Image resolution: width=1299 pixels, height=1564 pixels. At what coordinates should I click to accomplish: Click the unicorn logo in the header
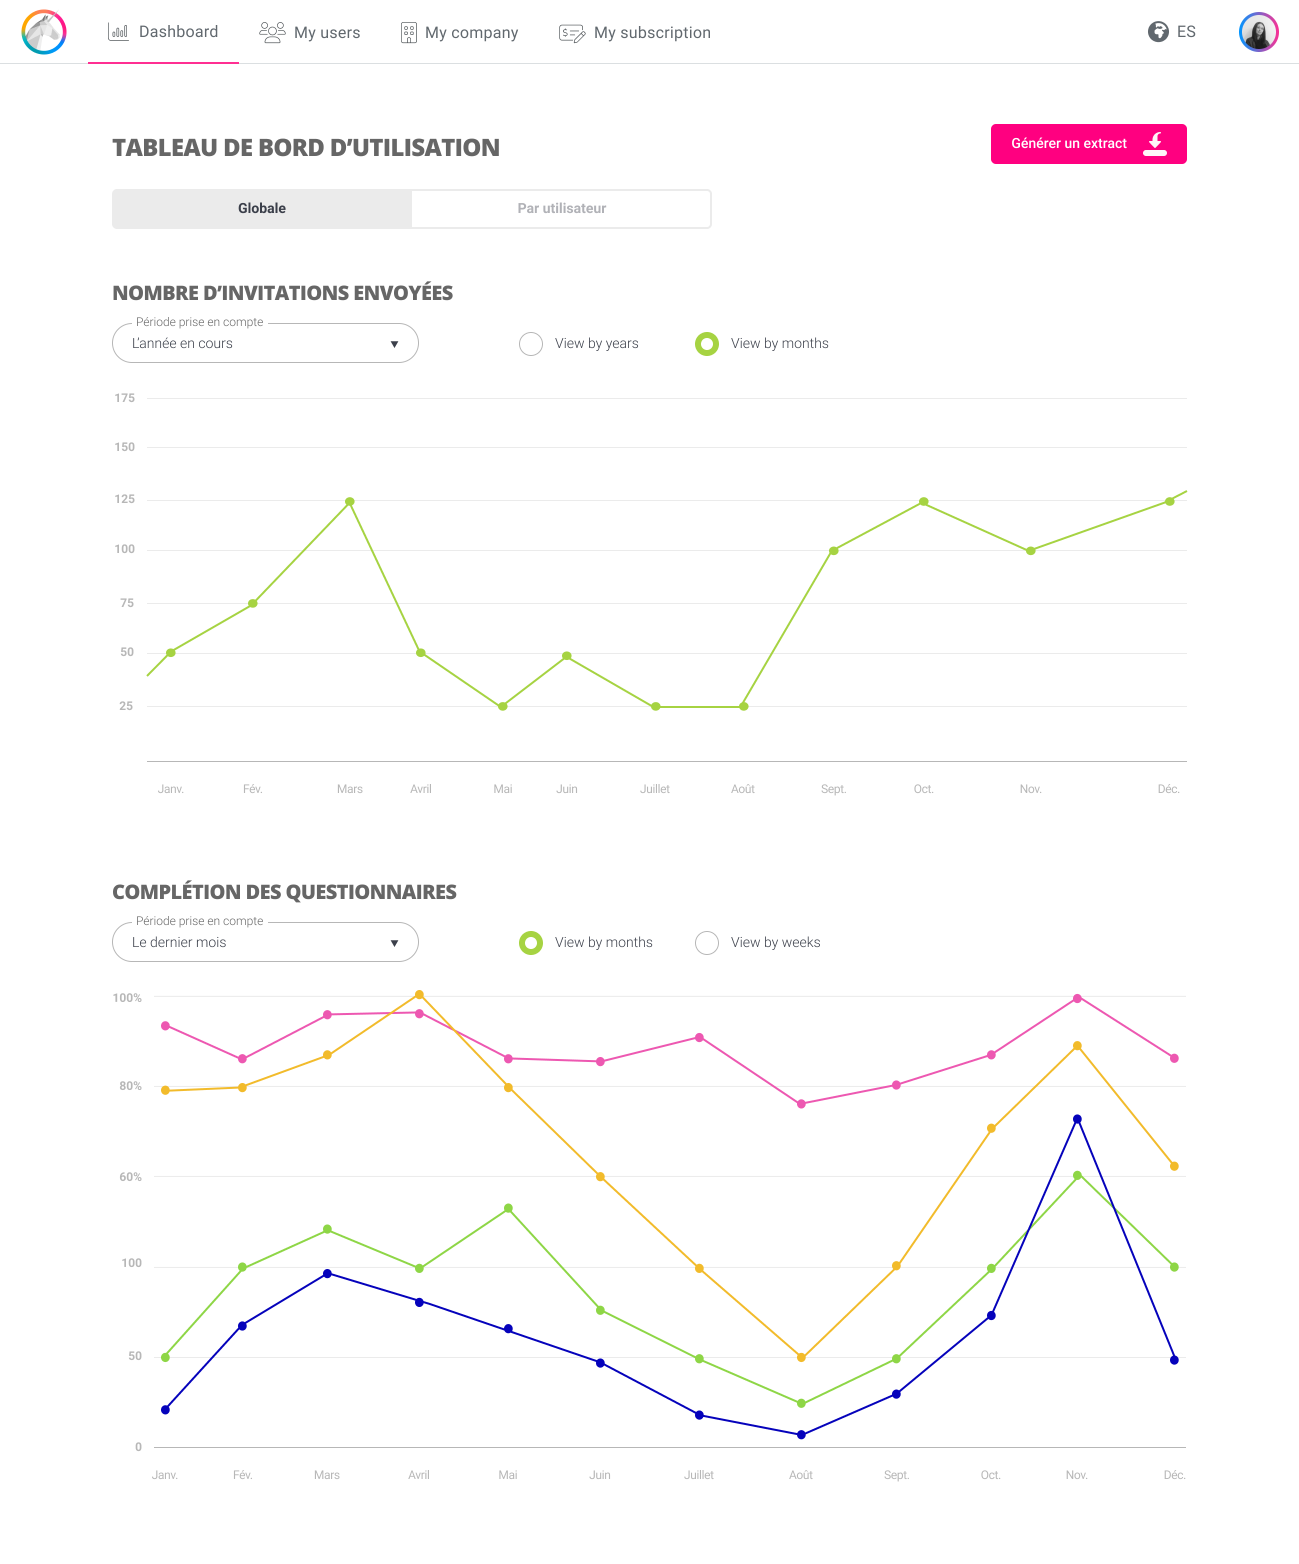coord(44,32)
